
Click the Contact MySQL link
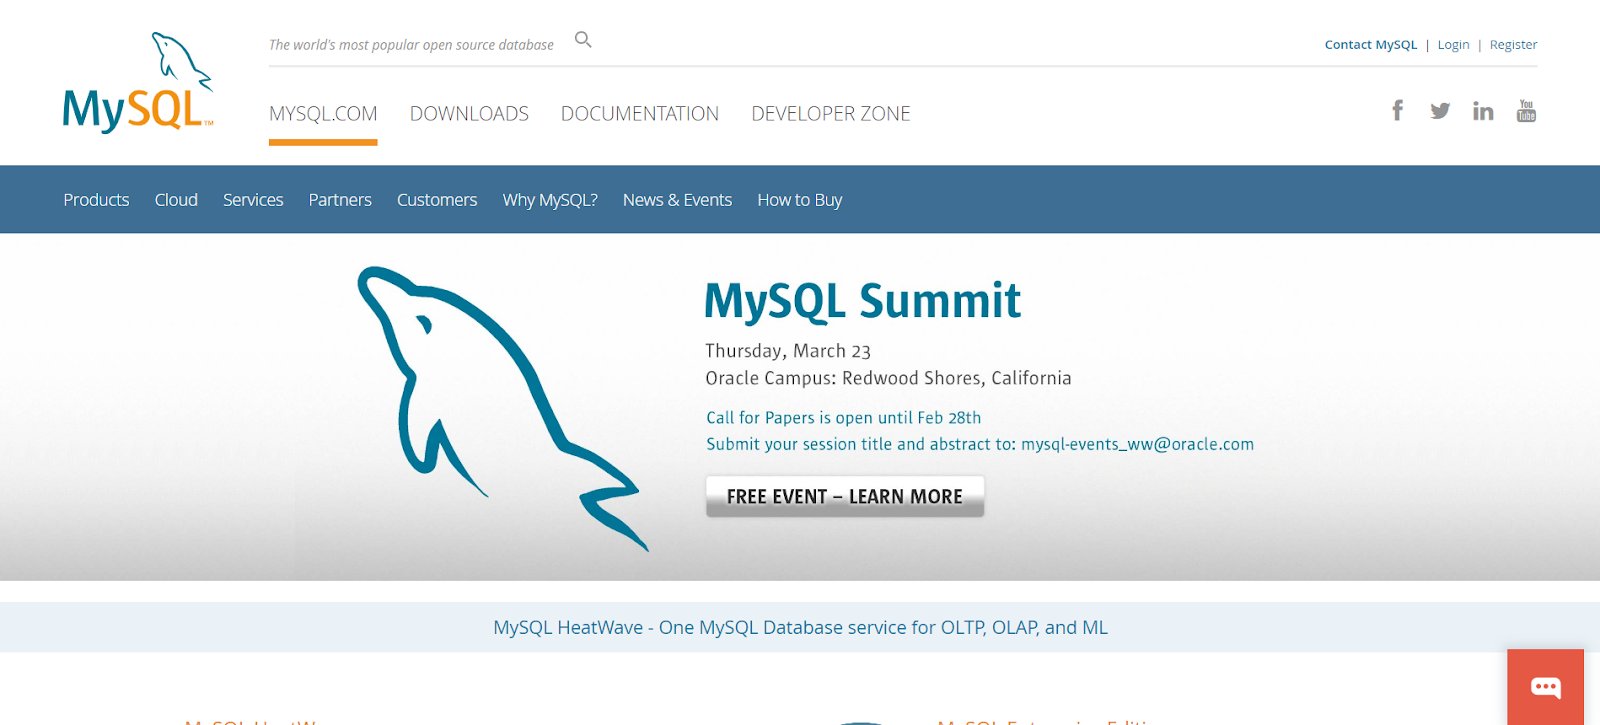1371,45
